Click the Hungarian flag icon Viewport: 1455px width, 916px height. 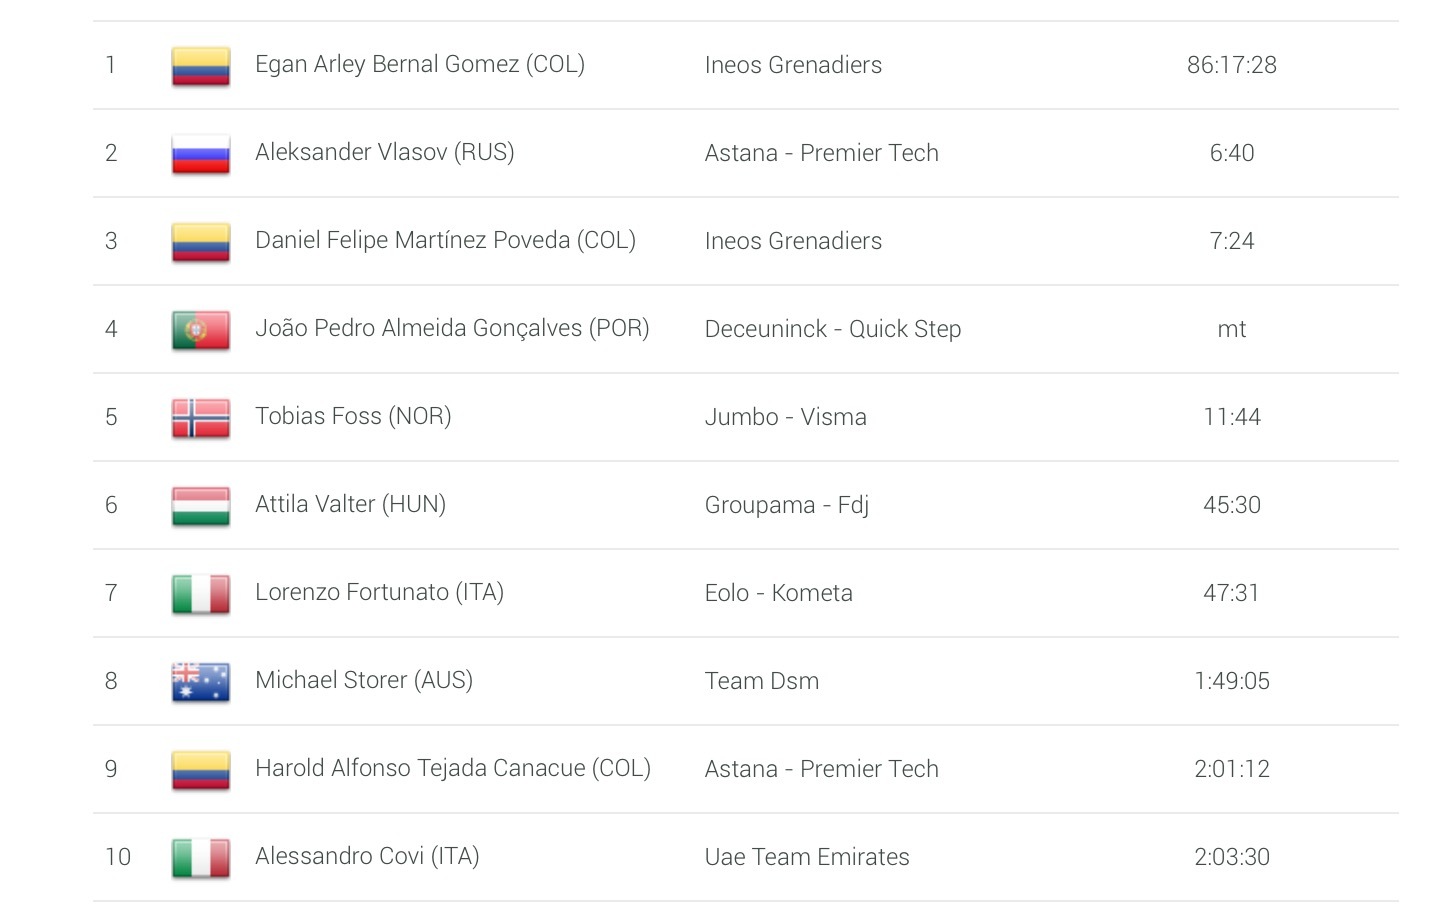point(201,506)
